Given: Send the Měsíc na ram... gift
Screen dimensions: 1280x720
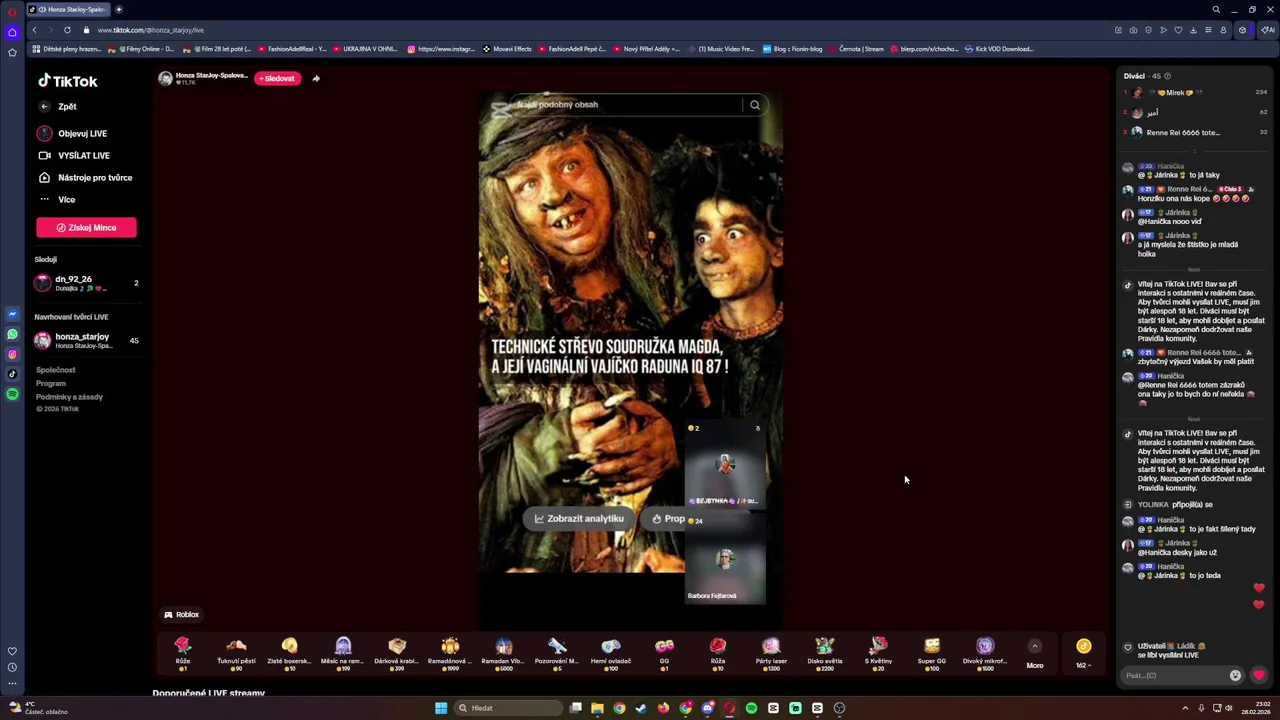Looking at the screenshot, I should pyautogui.click(x=343, y=654).
